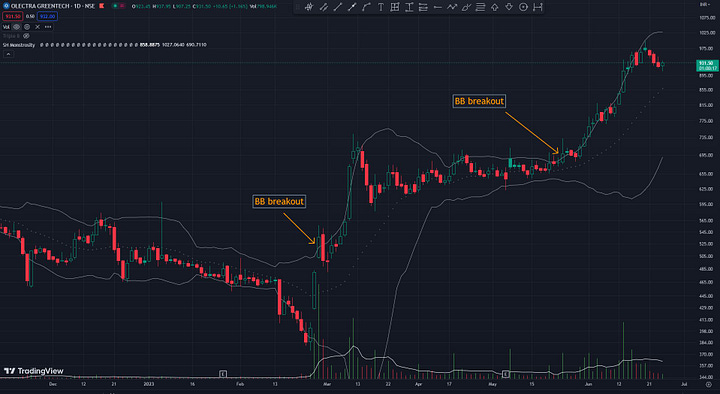Click the Vol value 798.946K

pos(263,6)
